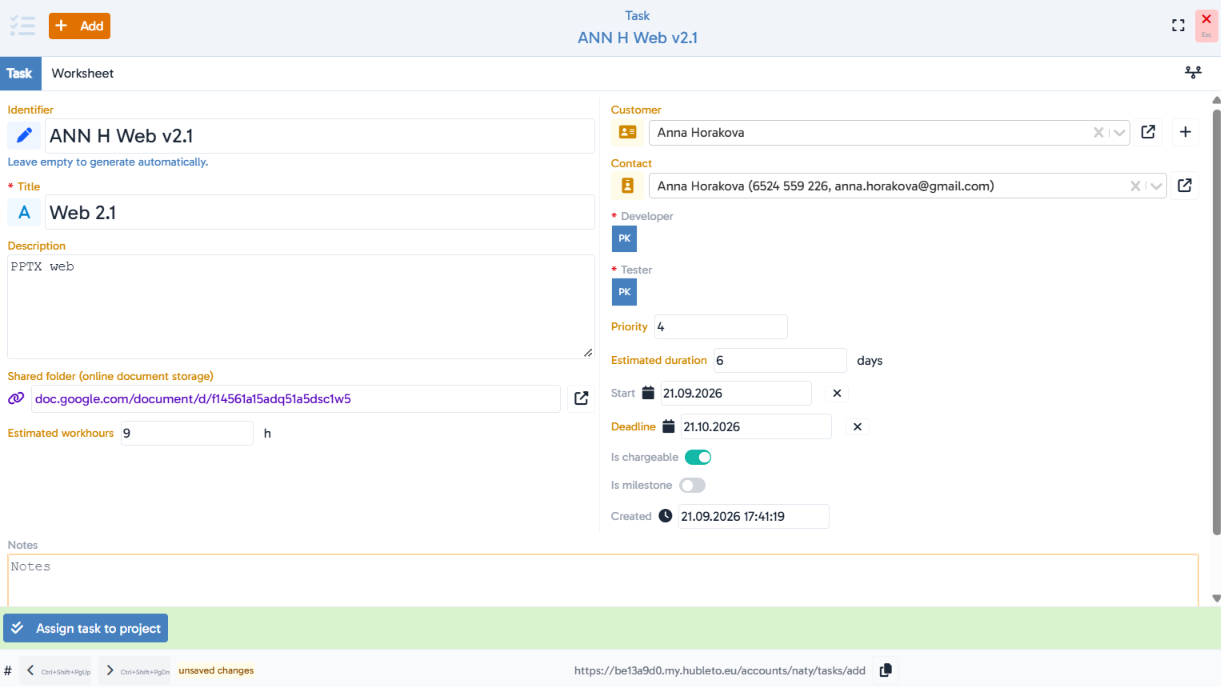
Task: Click inside the Notes text area
Action: tap(603, 580)
